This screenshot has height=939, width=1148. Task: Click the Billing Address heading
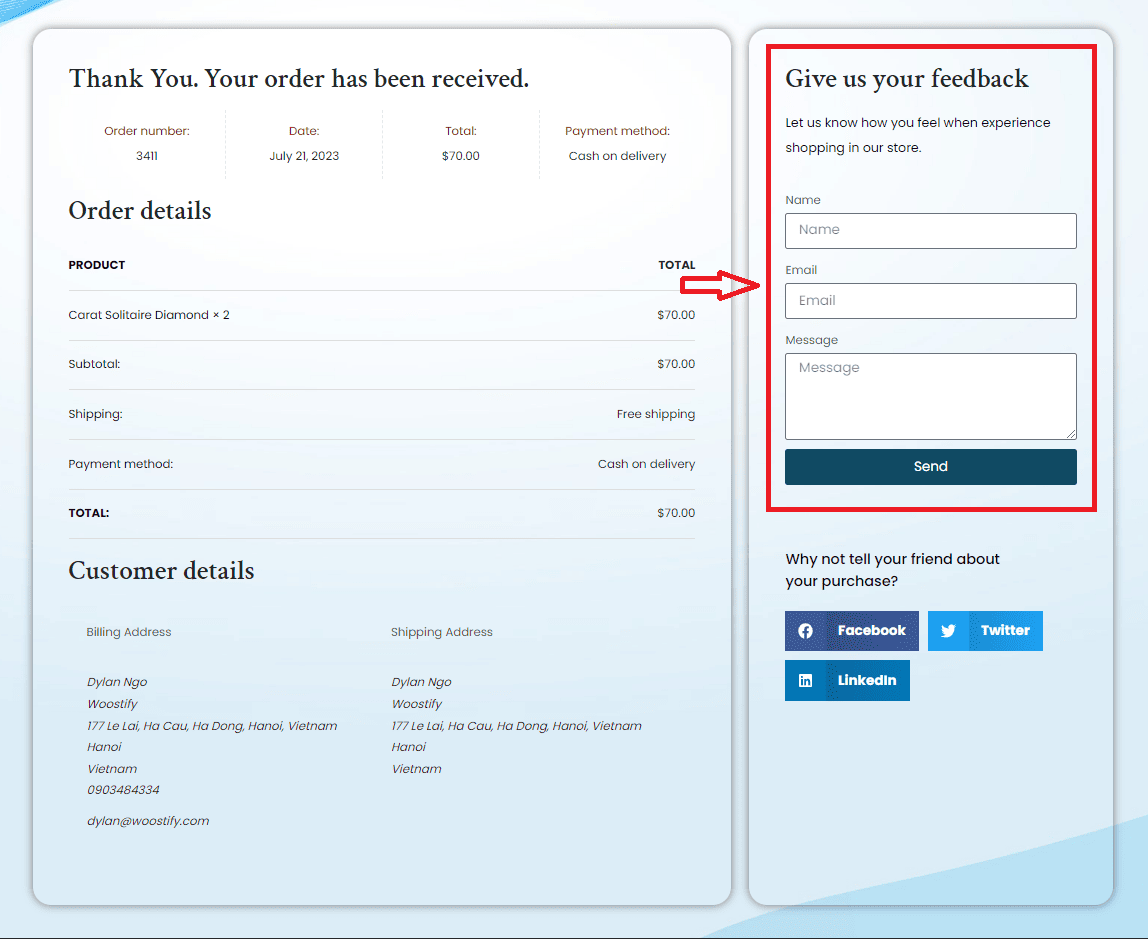click(129, 632)
